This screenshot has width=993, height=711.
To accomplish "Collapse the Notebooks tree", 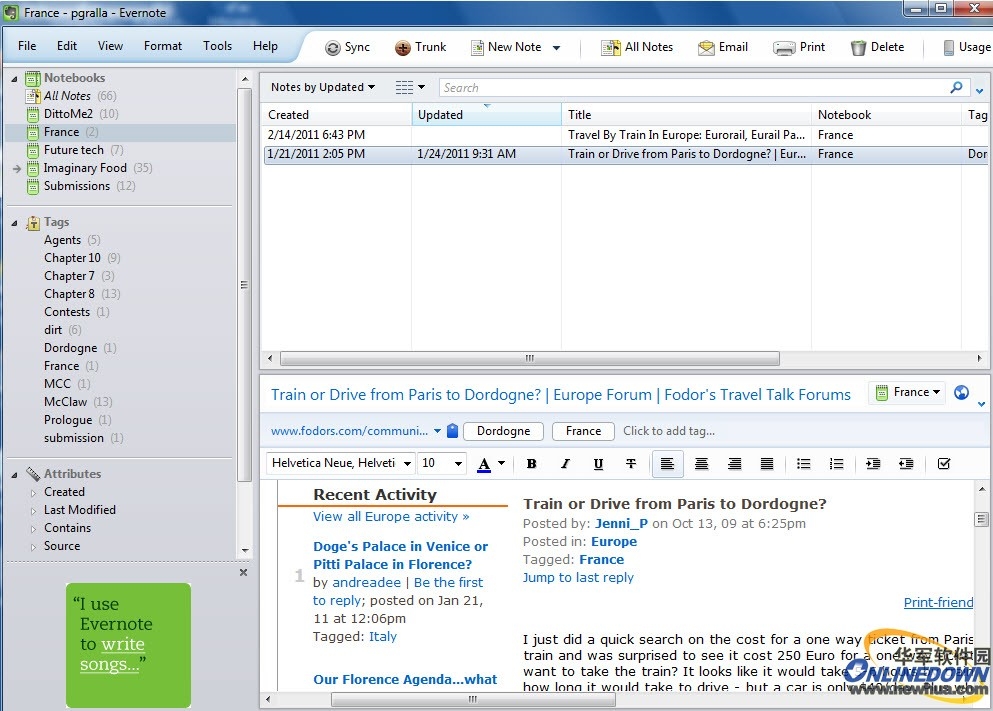I will [x=14, y=79].
